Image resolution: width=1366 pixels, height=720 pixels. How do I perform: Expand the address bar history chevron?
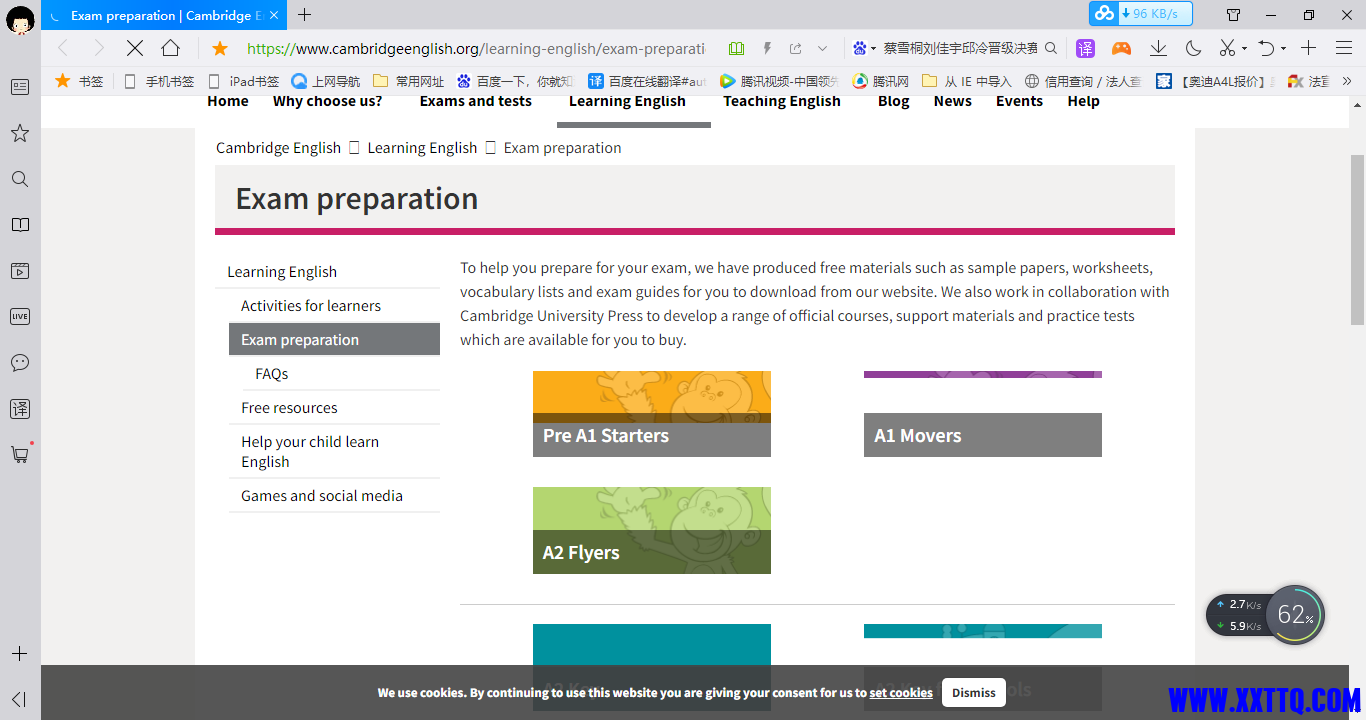click(x=823, y=48)
